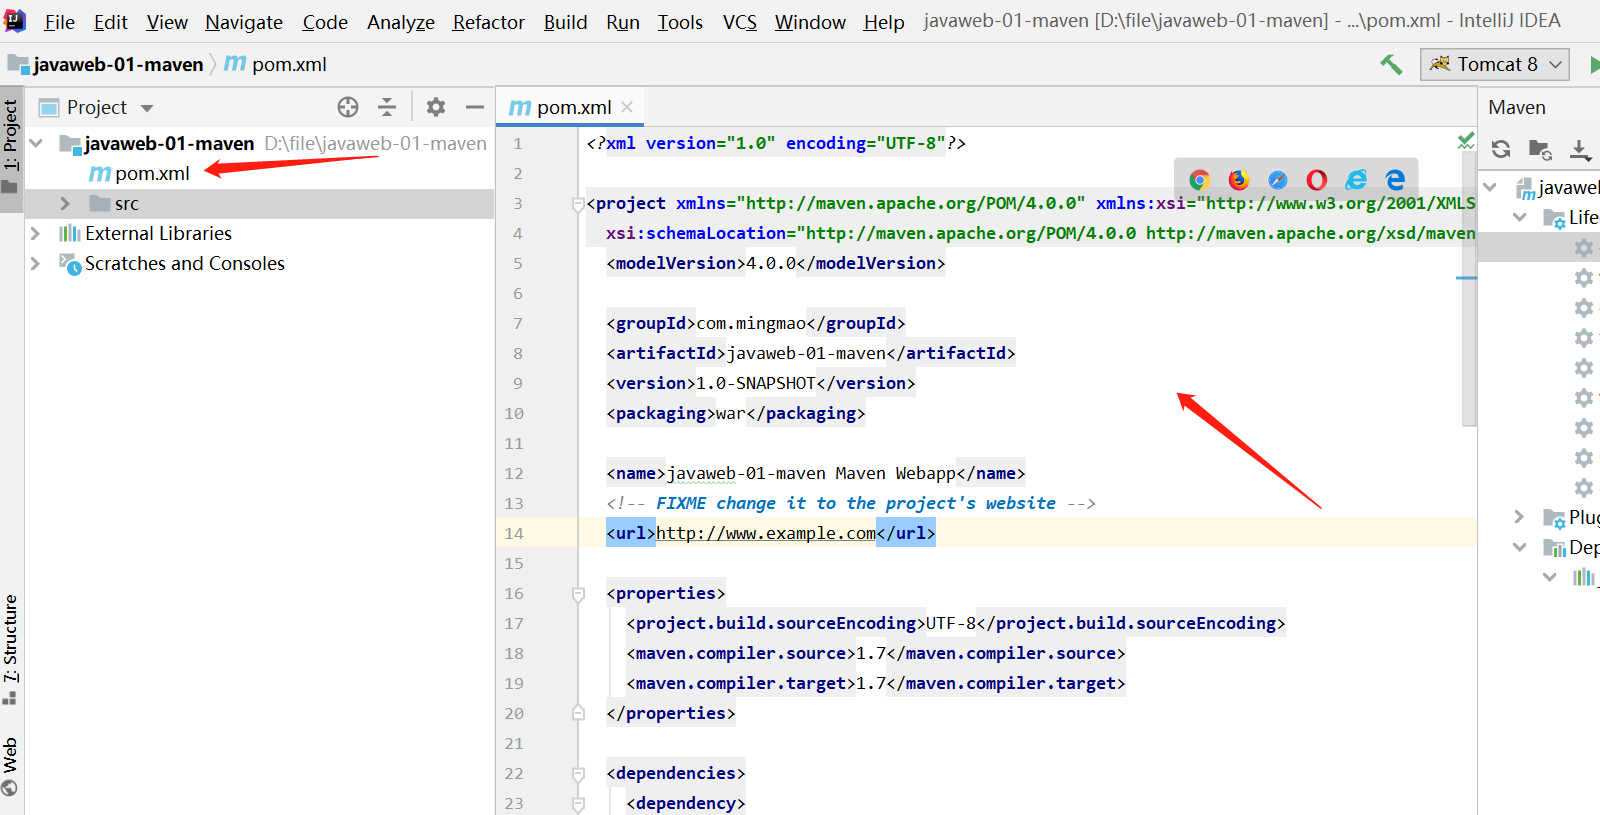Open the File menu
Viewport: 1600px width, 815px height.
(x=59, y=22)
